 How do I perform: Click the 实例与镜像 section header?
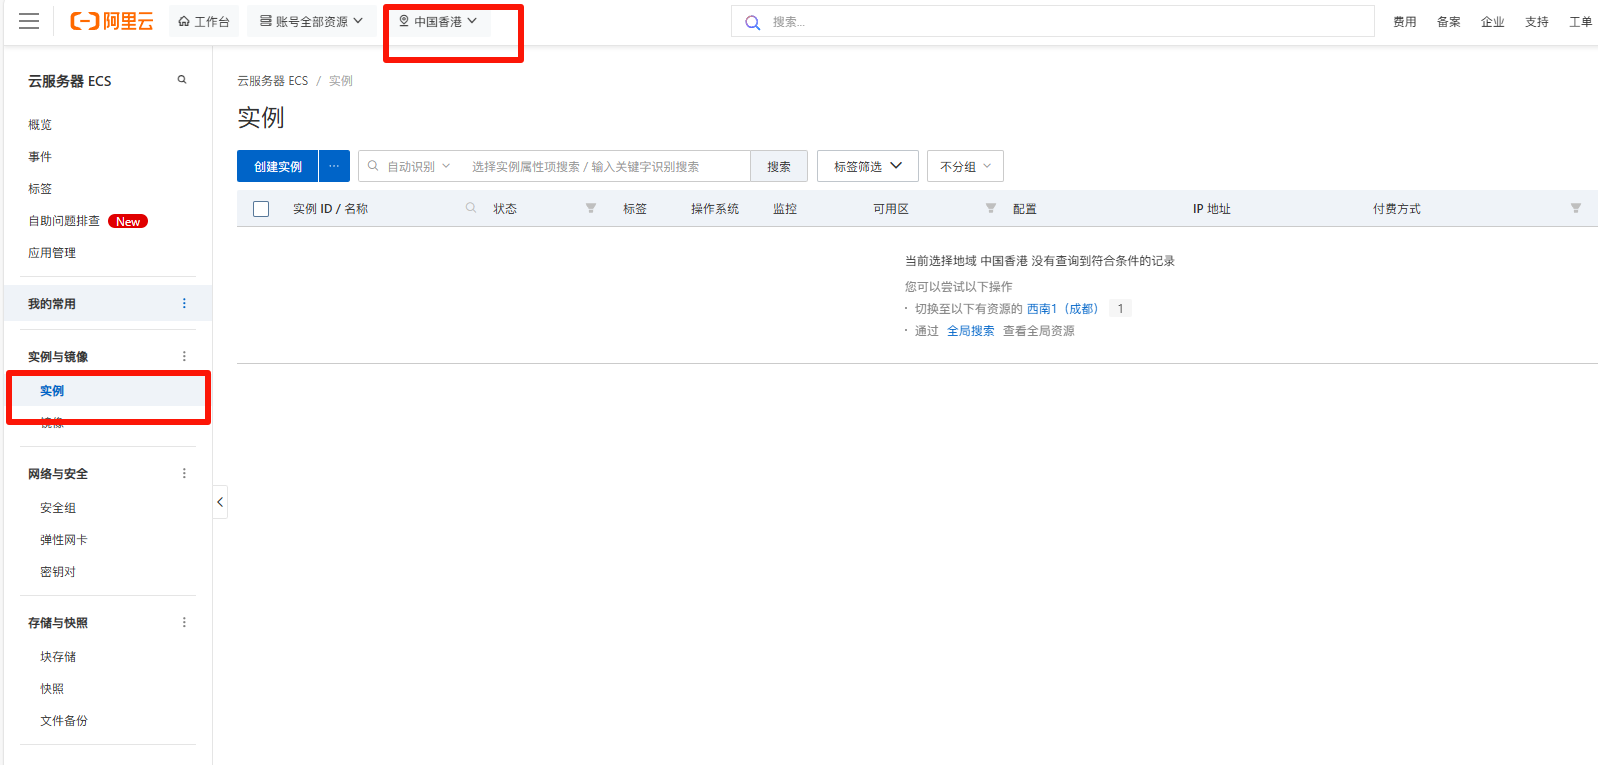click(x=58, y=357)
